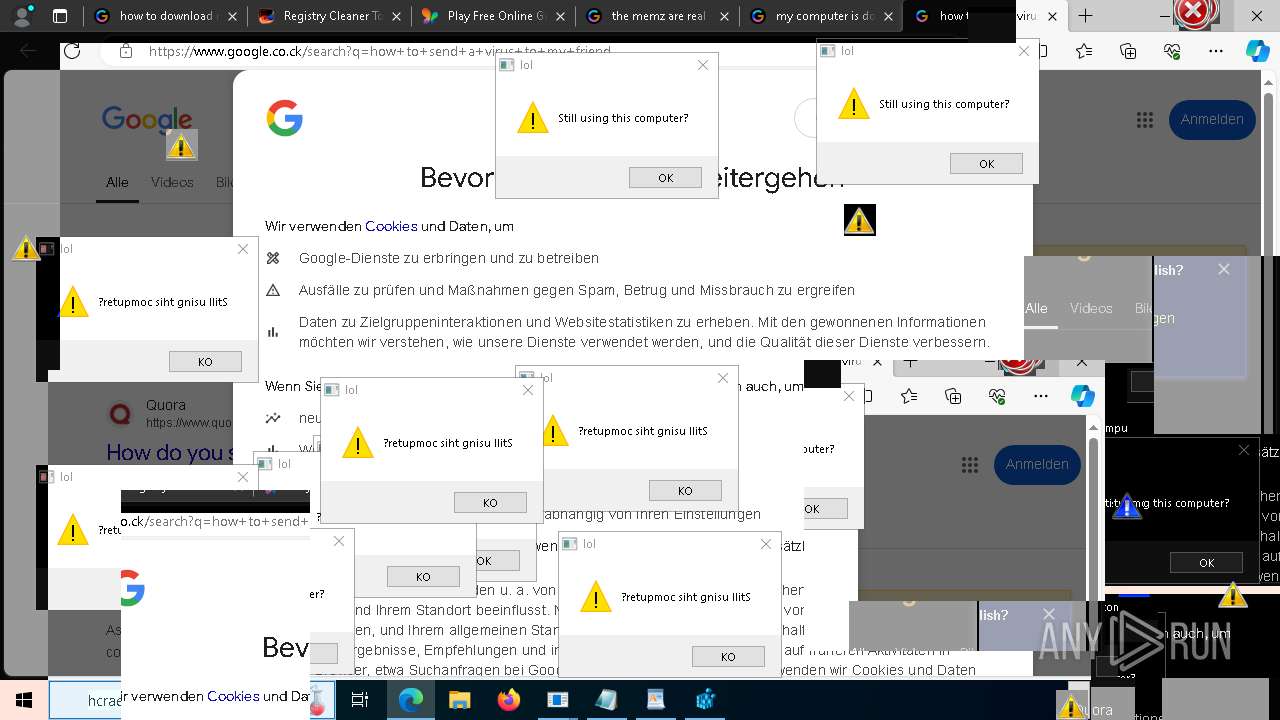Open a new tab with the plus icon
This screenshot has height=720, width=1280.
pyautogui.click(x=1085, y=15)
